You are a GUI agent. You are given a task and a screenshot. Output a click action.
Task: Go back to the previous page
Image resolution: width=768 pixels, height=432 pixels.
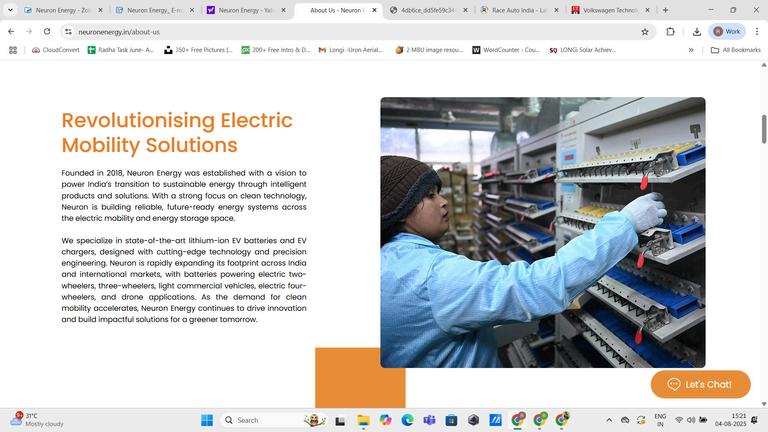click(x=11, y=31)
